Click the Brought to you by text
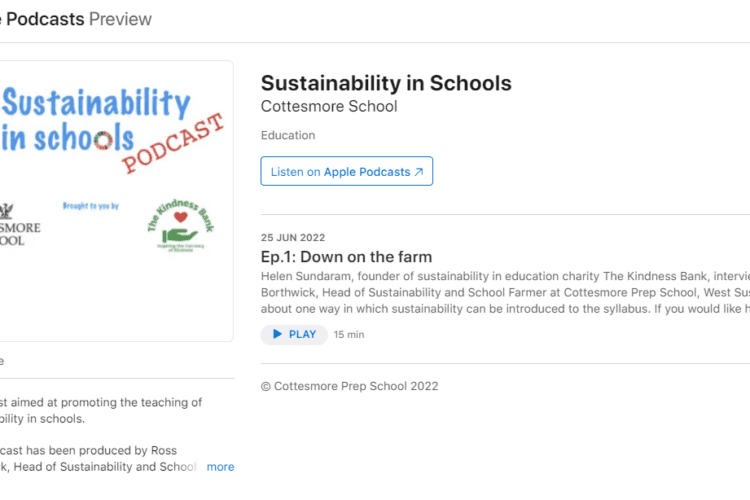 (x=91, y=206)
